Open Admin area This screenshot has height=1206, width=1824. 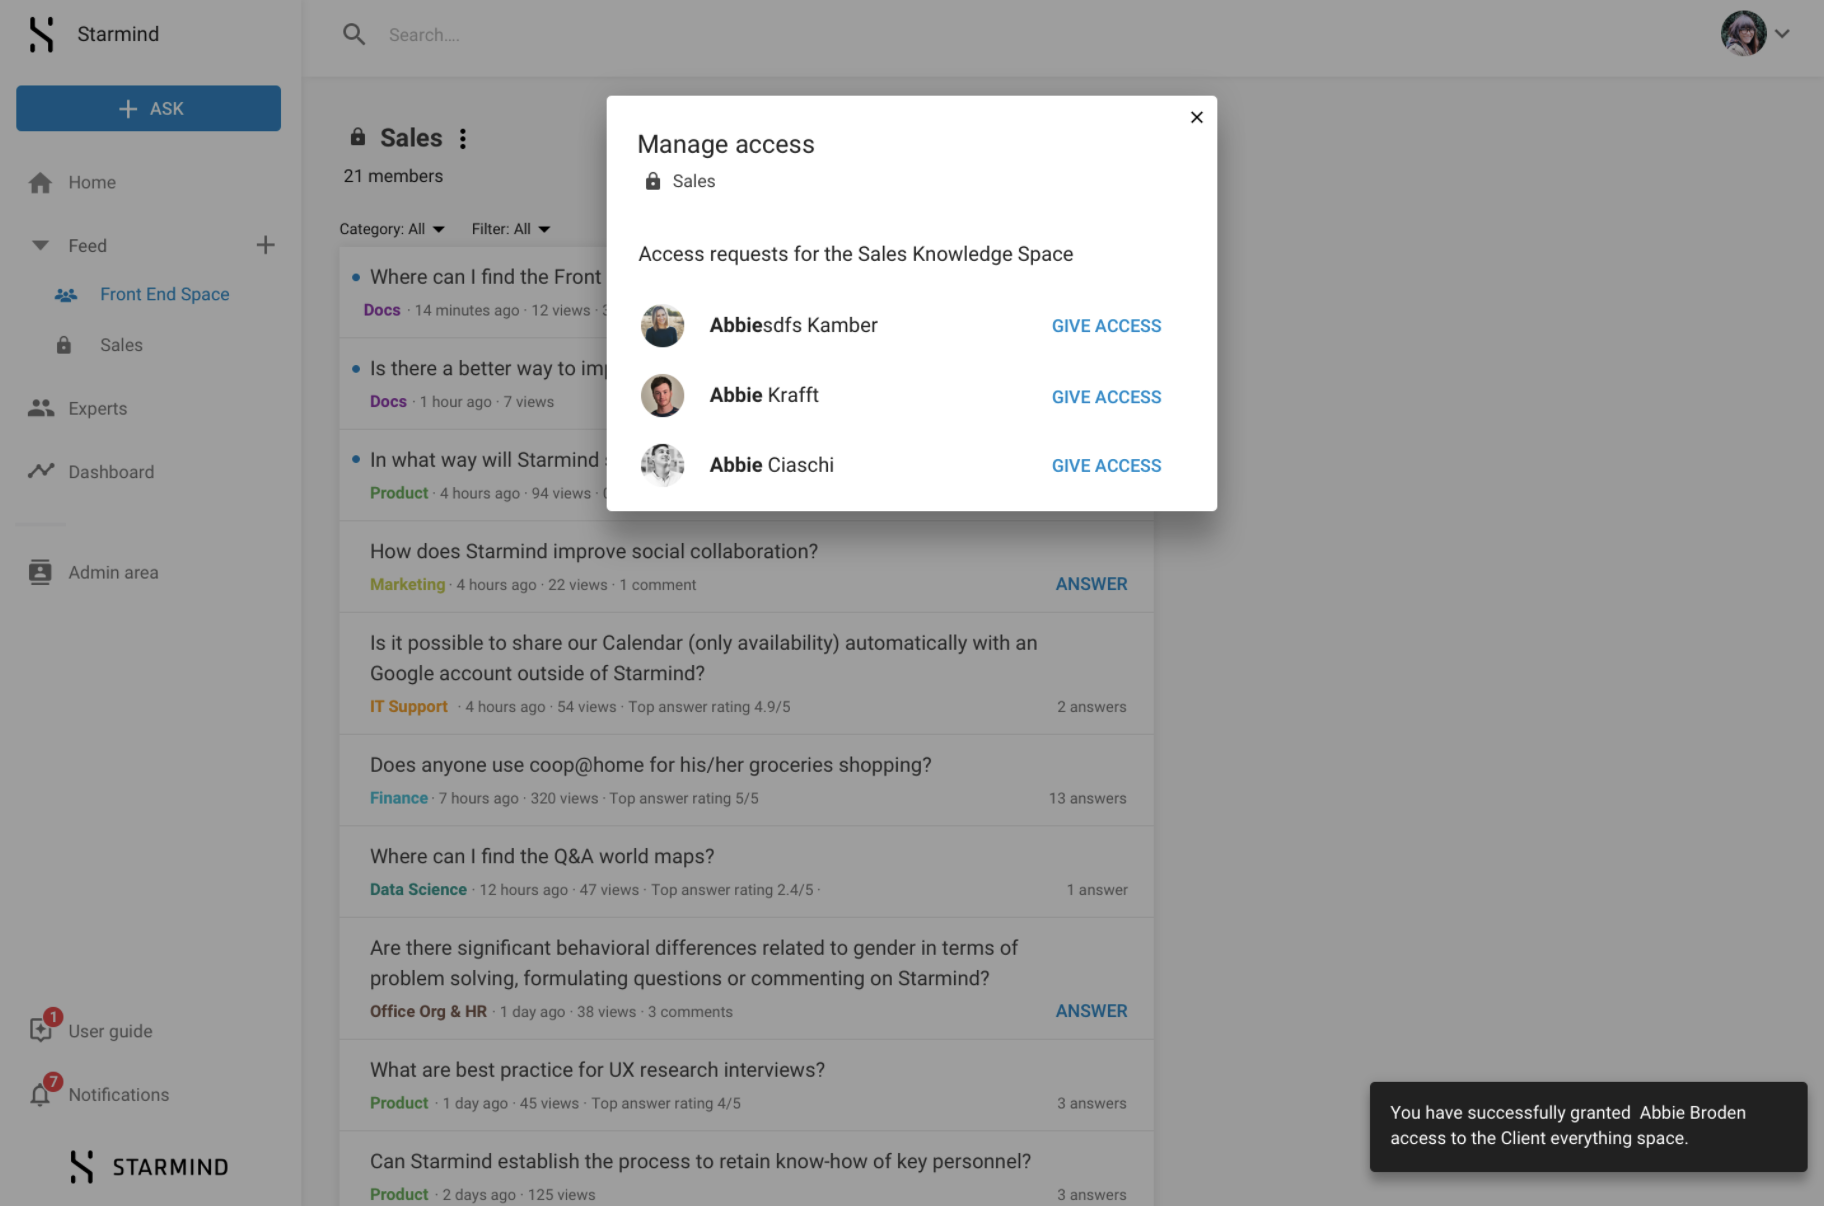[113, 572]
